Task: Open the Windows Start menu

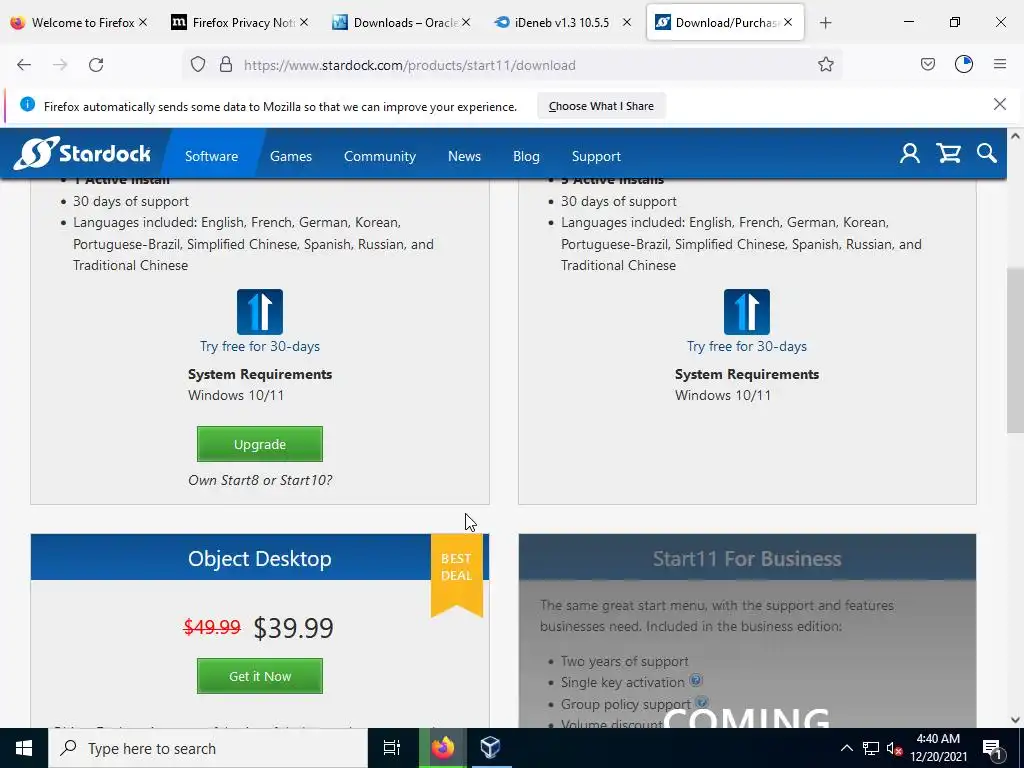Action: pos(24,748)
